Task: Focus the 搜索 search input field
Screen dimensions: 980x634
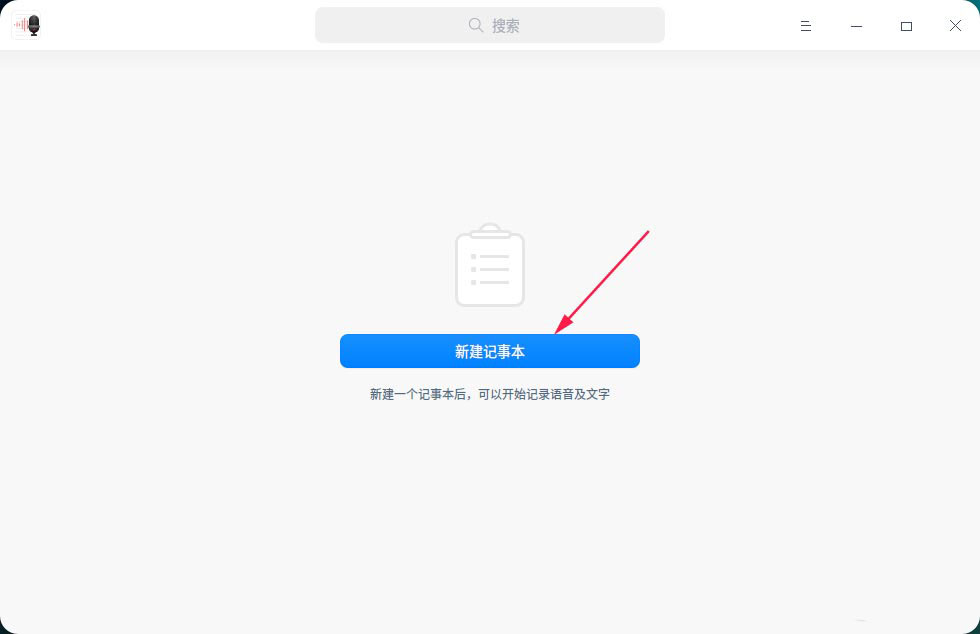Action: pos(489,25)
